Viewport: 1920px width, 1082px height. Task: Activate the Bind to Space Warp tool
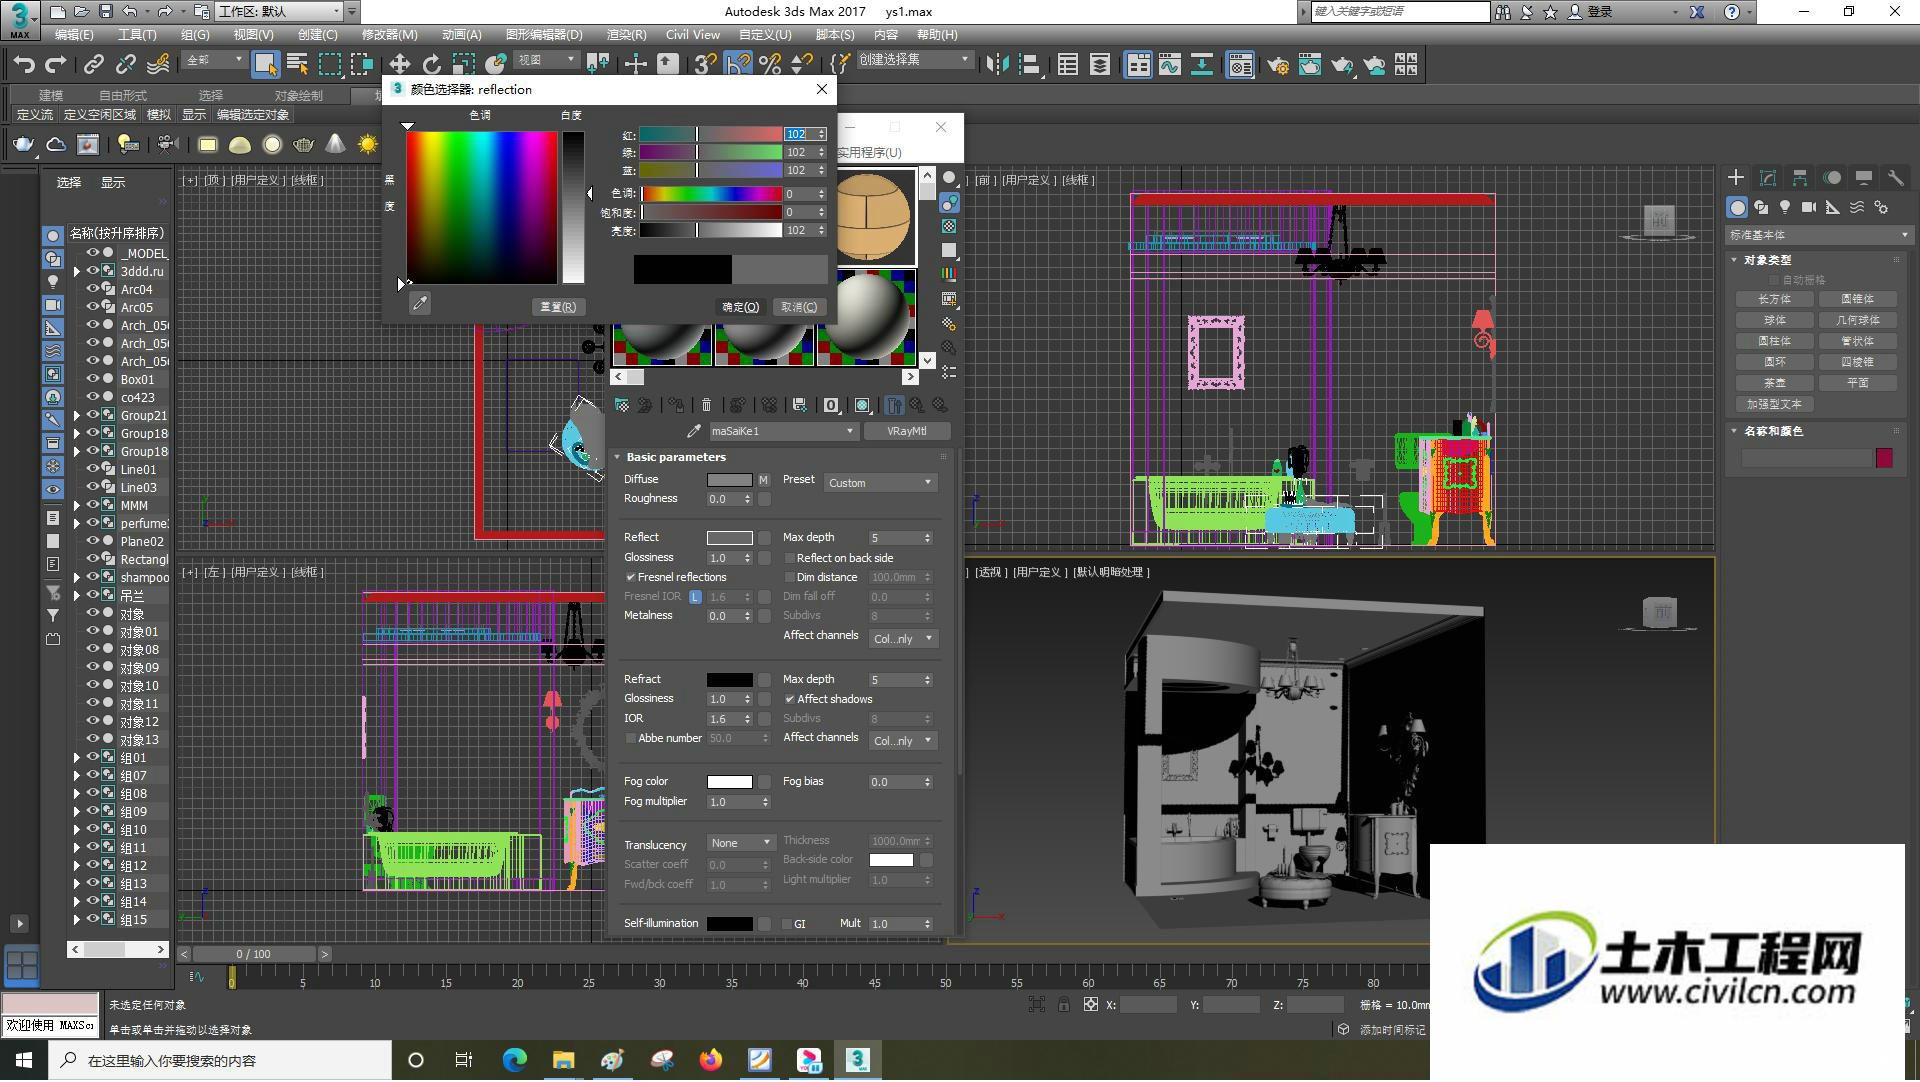[158, 65]
